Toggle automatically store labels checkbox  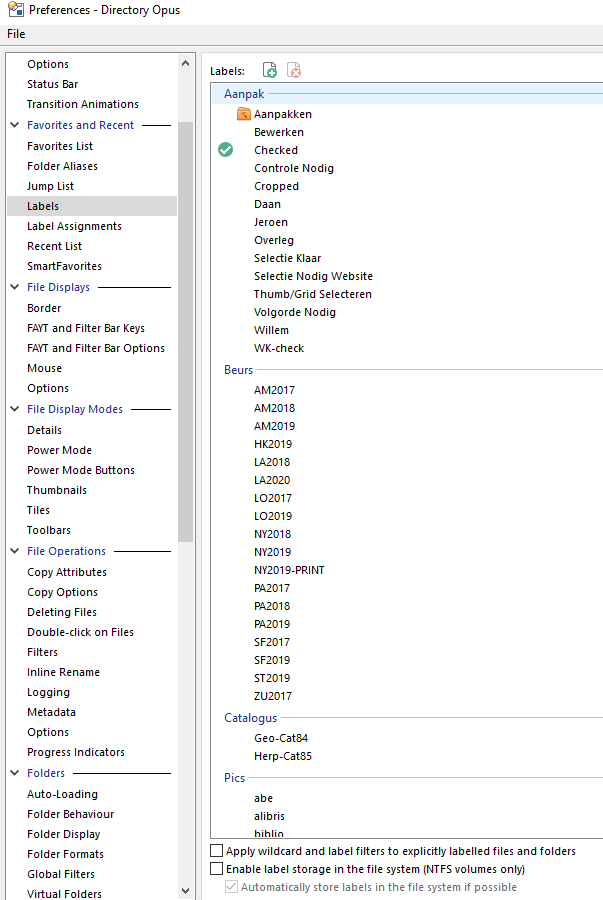click(x=231, y=887)
